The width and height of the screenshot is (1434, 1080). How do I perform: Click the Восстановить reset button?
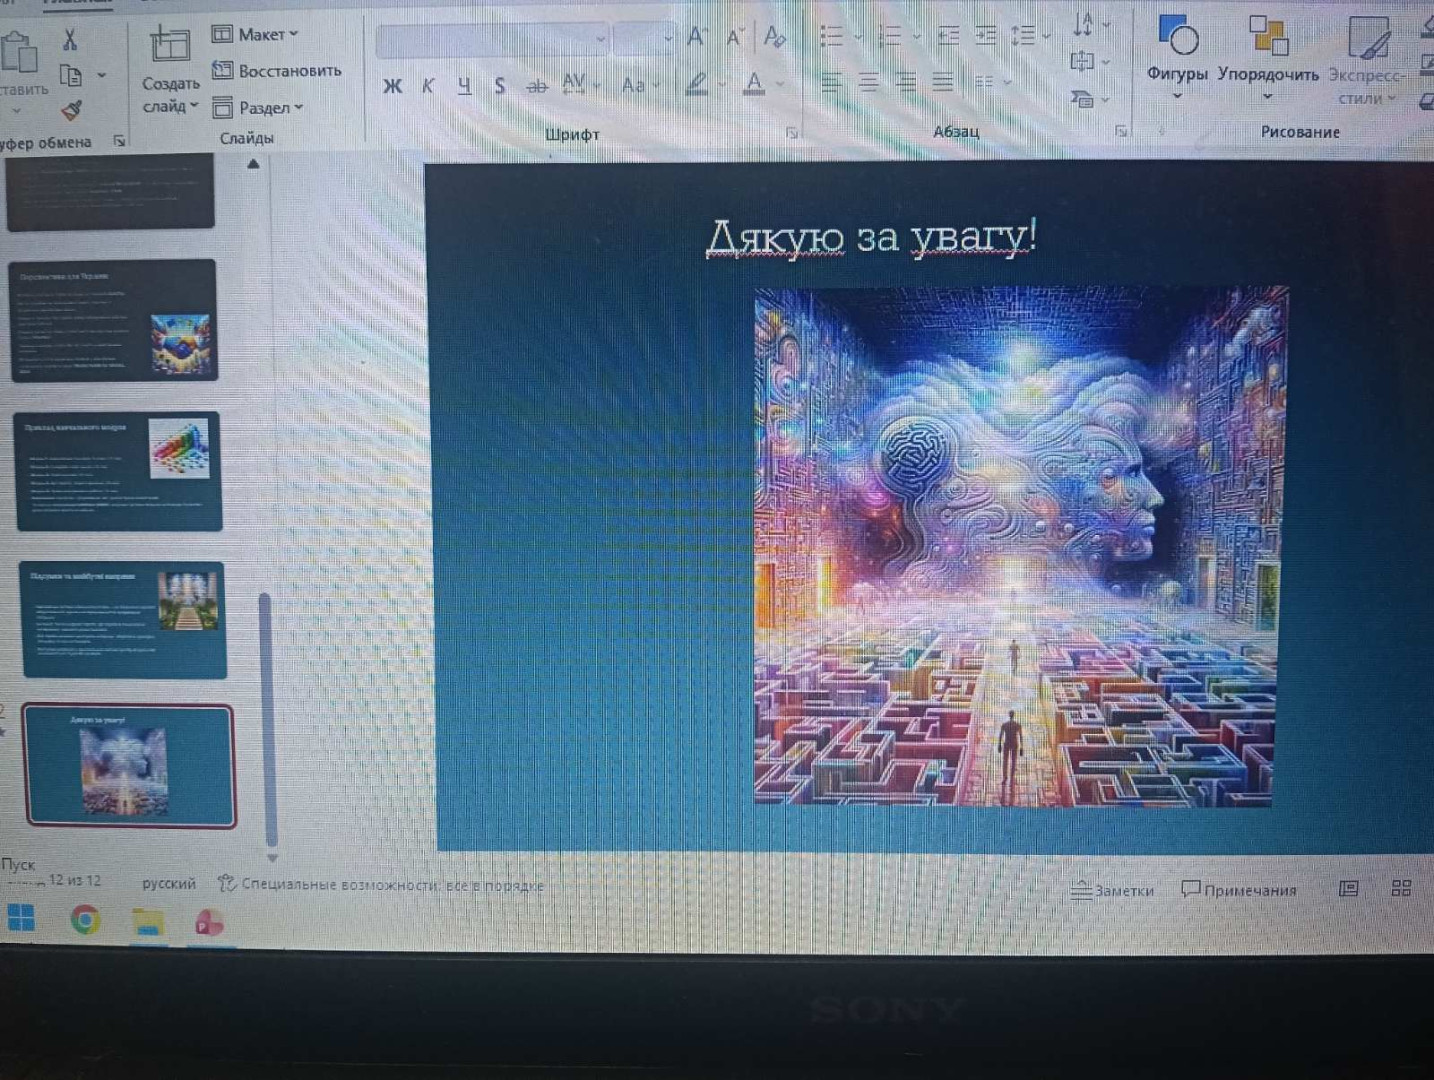[277, 71]
